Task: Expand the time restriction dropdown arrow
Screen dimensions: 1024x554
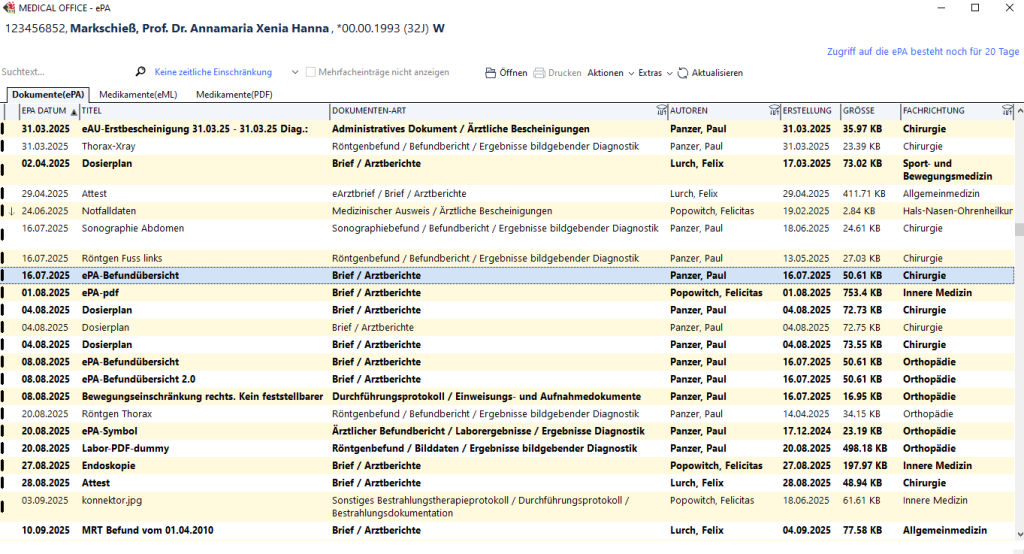Action: point(295,73)
